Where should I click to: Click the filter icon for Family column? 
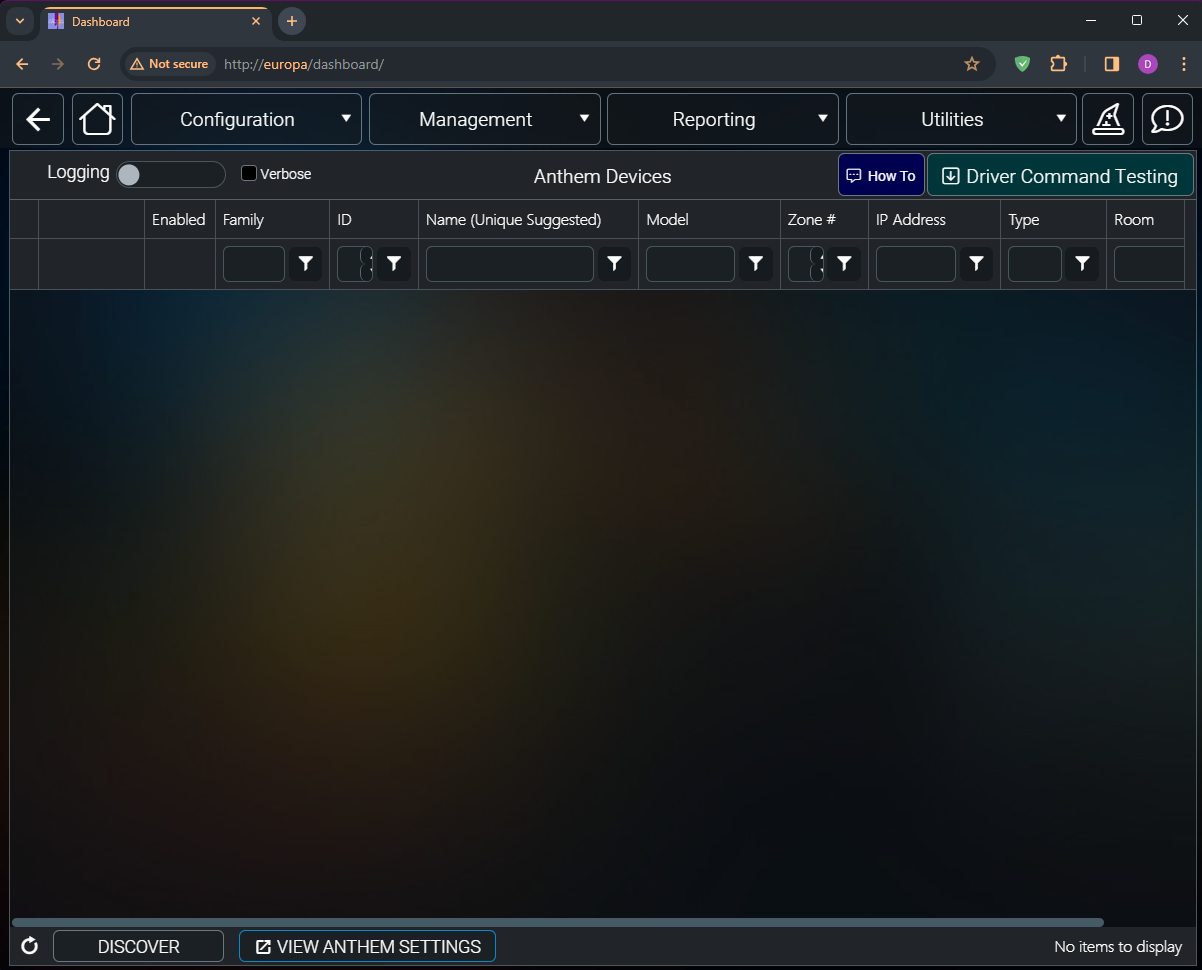[306, 264]
